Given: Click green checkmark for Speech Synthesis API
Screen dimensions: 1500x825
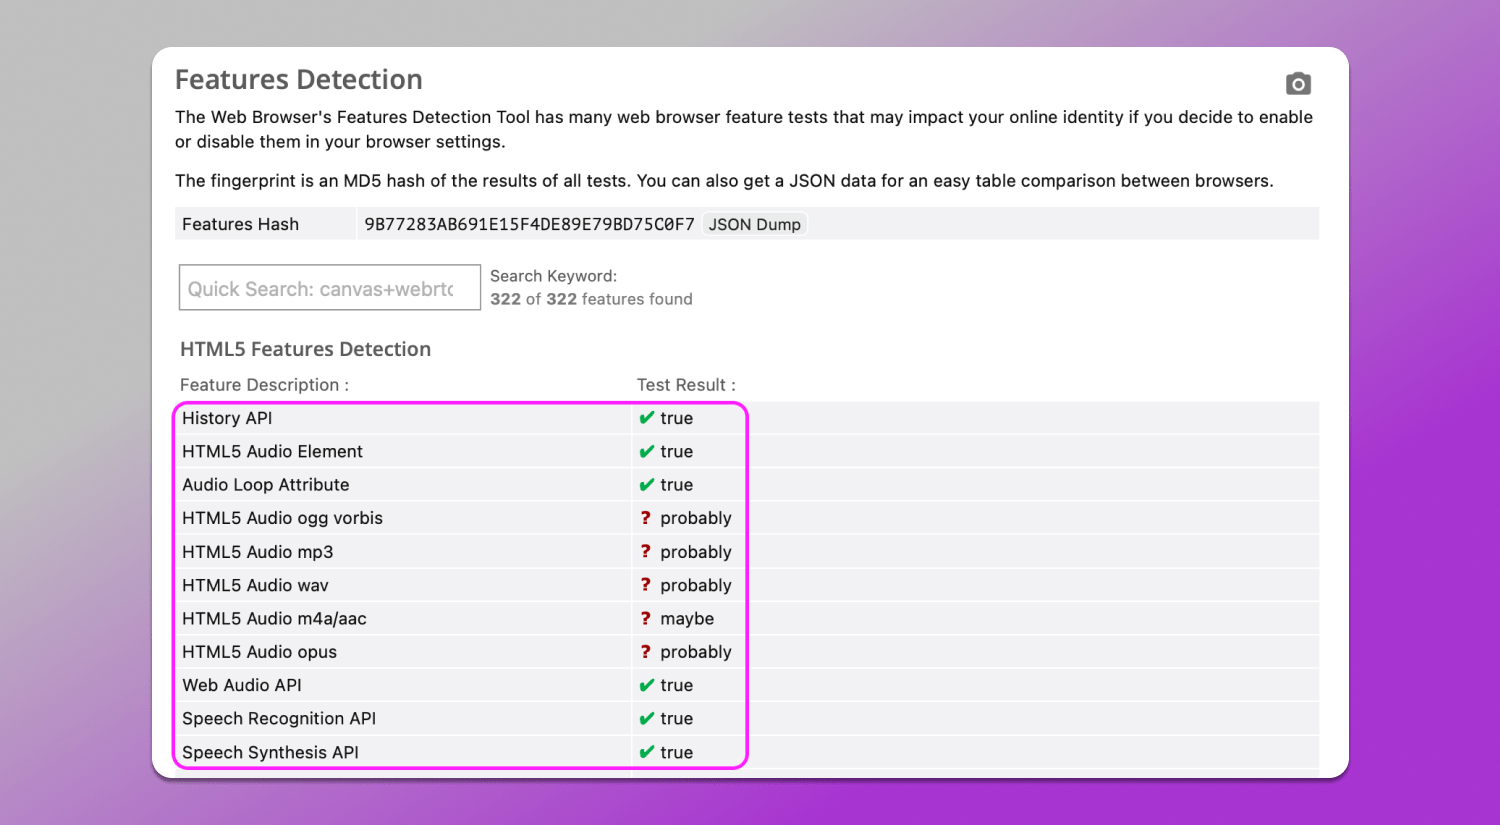Looking at the screenshot, I should (x=646, y=752).
